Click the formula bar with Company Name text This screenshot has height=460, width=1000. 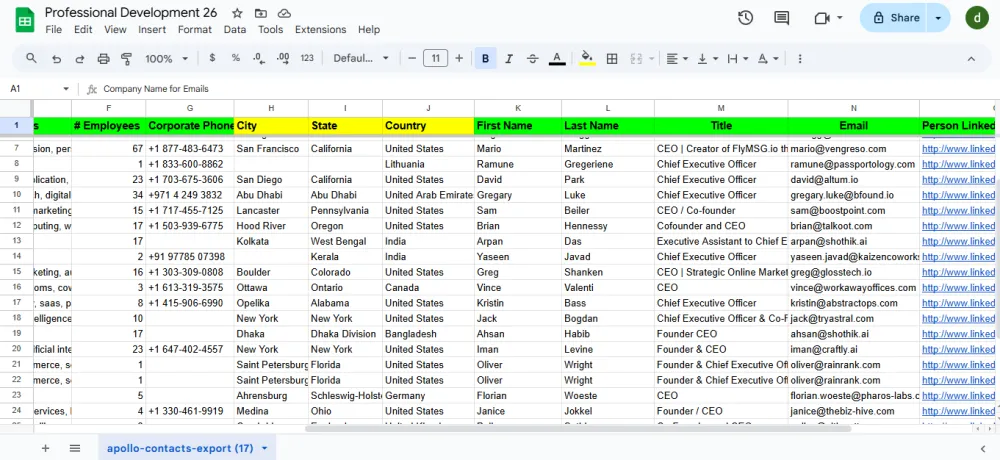pyautogui.click(x=548, y=89)
